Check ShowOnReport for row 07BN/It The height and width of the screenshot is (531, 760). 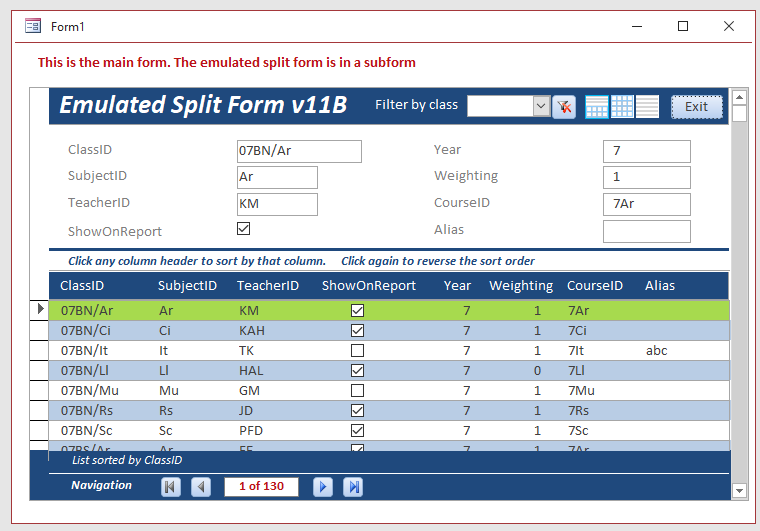[x=357, y=351]
